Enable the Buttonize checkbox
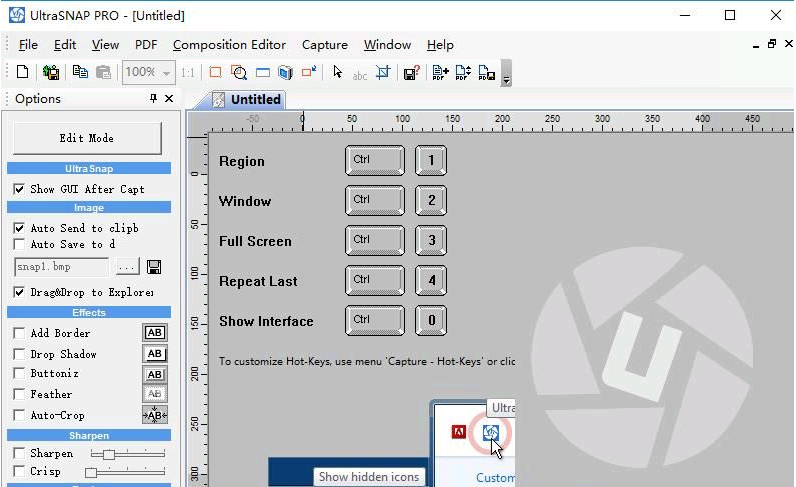This screenshot has width=796, height=487. [19, 373]
